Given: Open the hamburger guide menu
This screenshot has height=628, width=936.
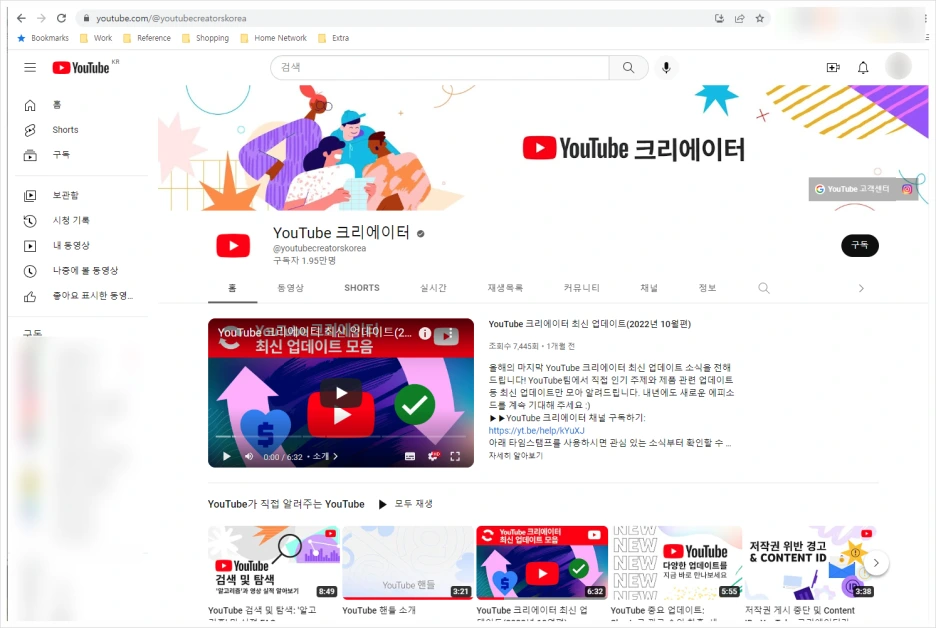Looking at the screenshot, I should coord(30,67).
